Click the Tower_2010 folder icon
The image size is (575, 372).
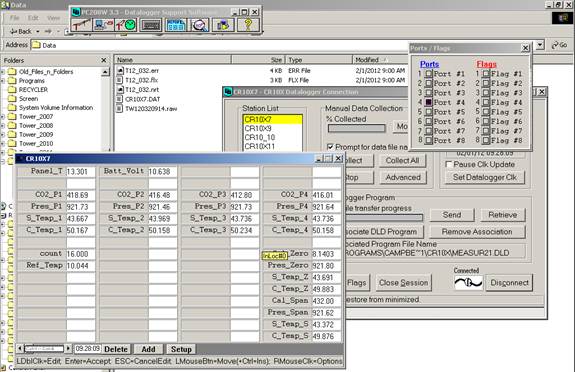pos(12,143)
